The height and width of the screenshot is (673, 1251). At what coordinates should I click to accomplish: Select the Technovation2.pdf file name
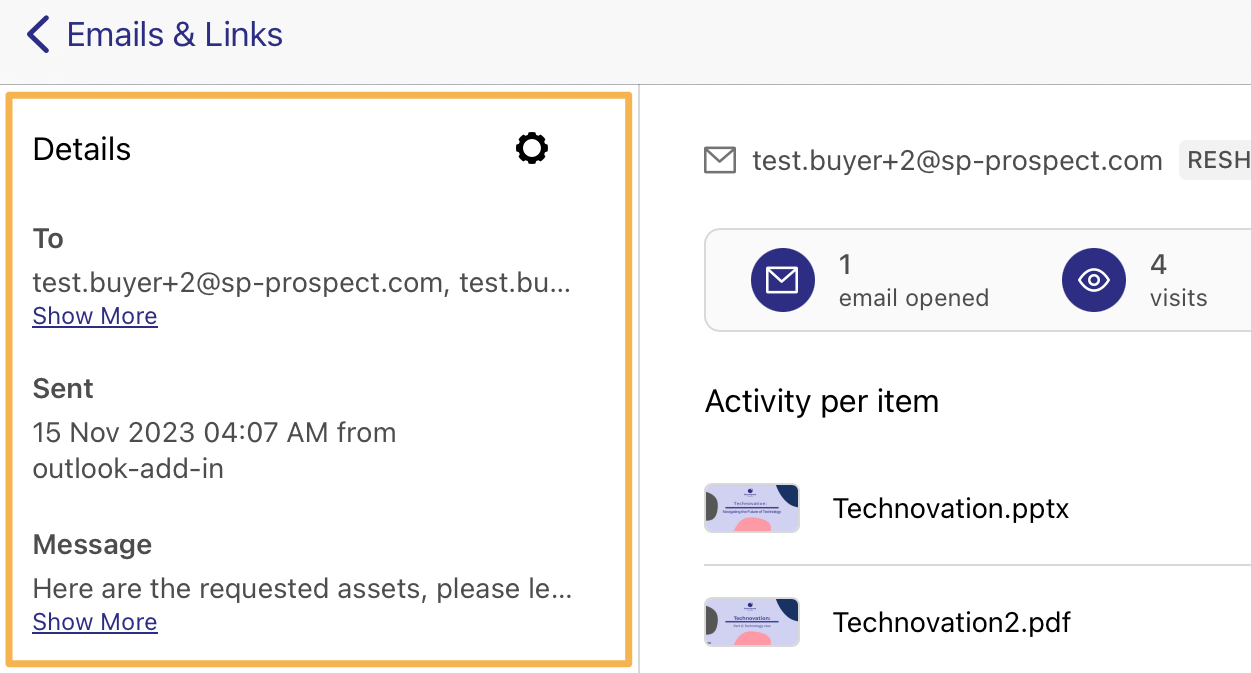pyautogui.click(x=952, y=622)
